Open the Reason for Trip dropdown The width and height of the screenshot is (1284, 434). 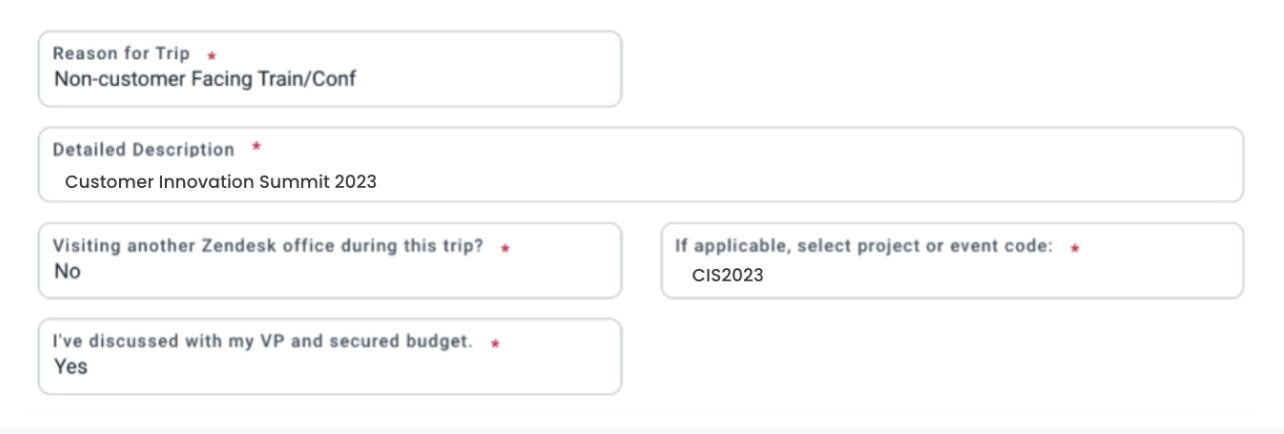click(329, 69)
